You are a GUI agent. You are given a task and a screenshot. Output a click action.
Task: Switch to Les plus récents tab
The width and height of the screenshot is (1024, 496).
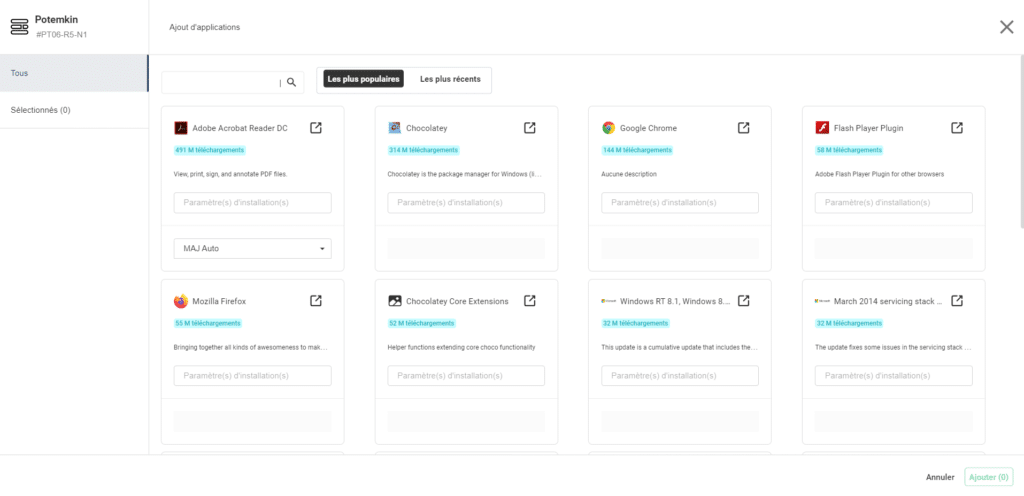[450, 79]
